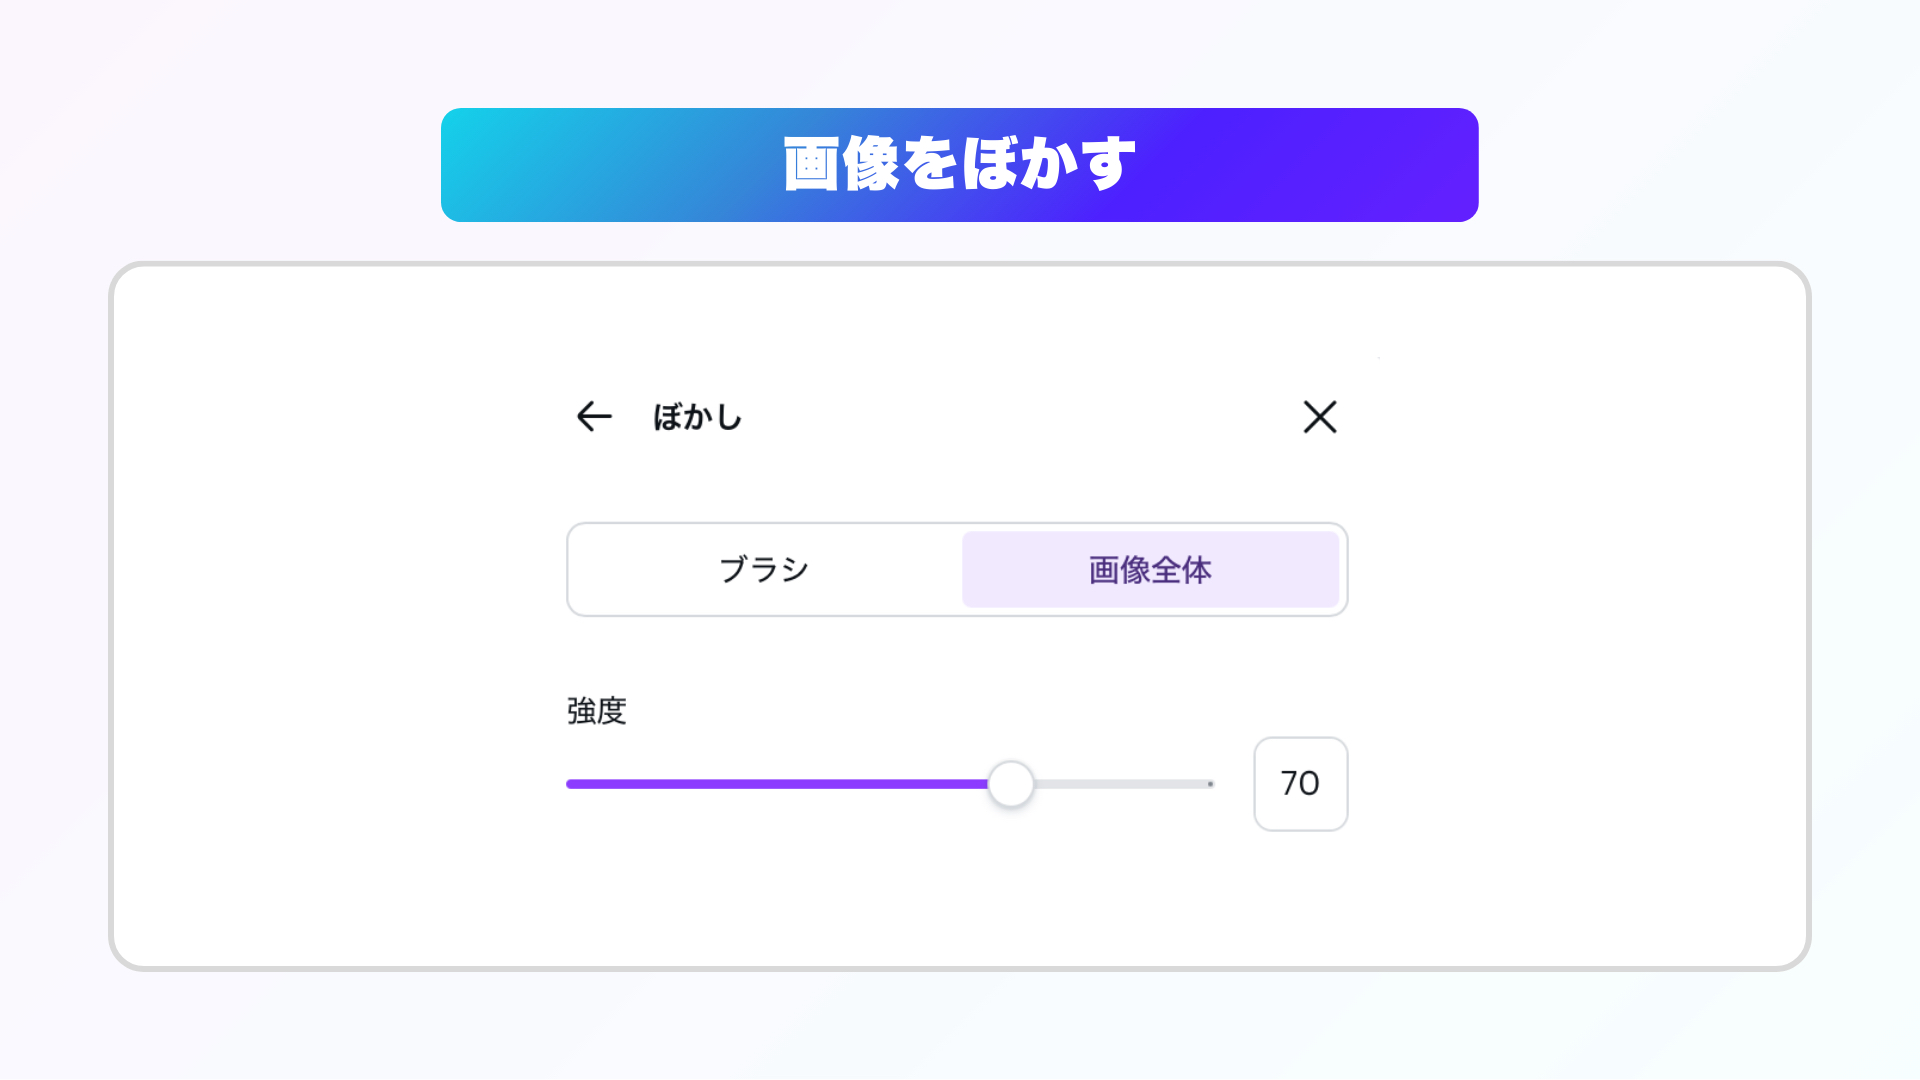
Task: Close the ぼかし panel with the X icon
Action: [1320, 417]
